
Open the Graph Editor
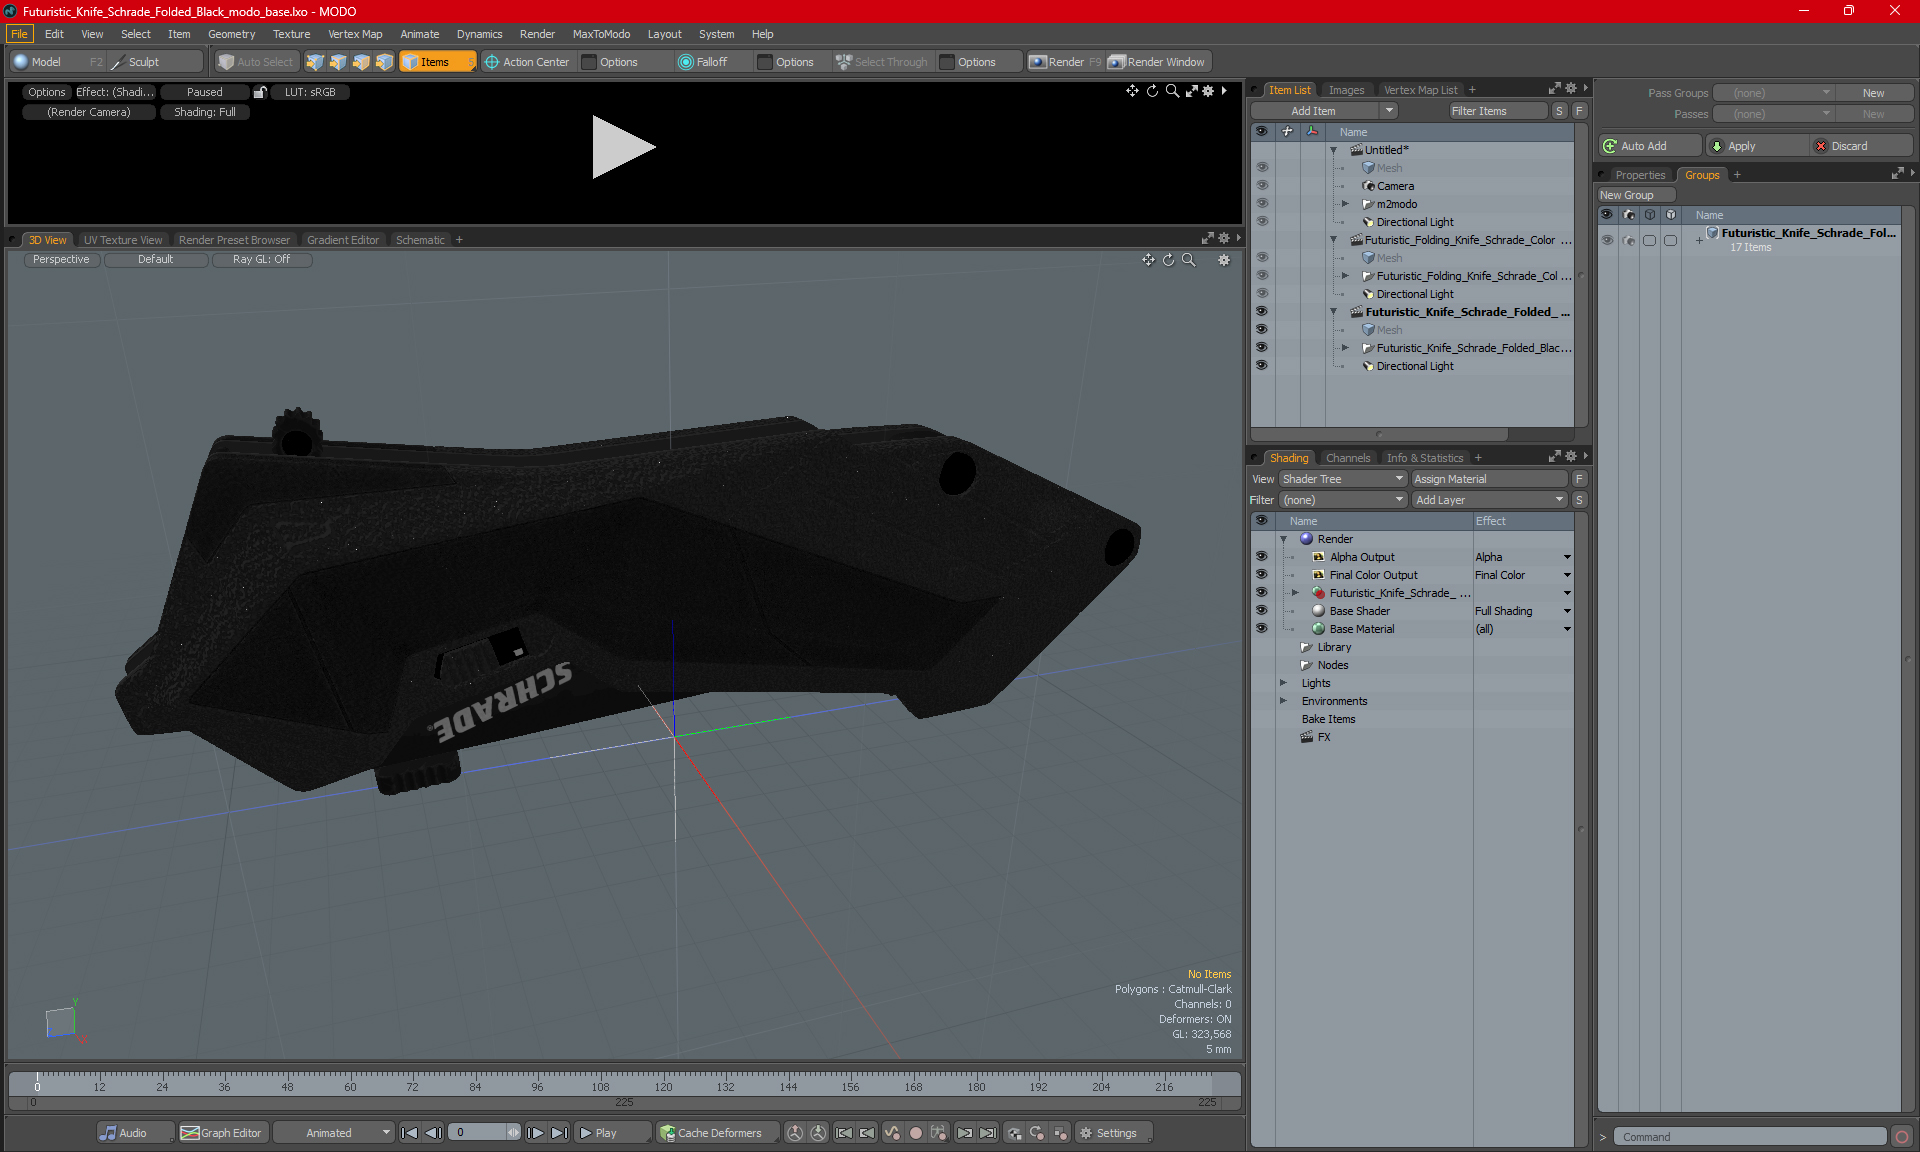pyautogui.click(x=221, y=1133)
